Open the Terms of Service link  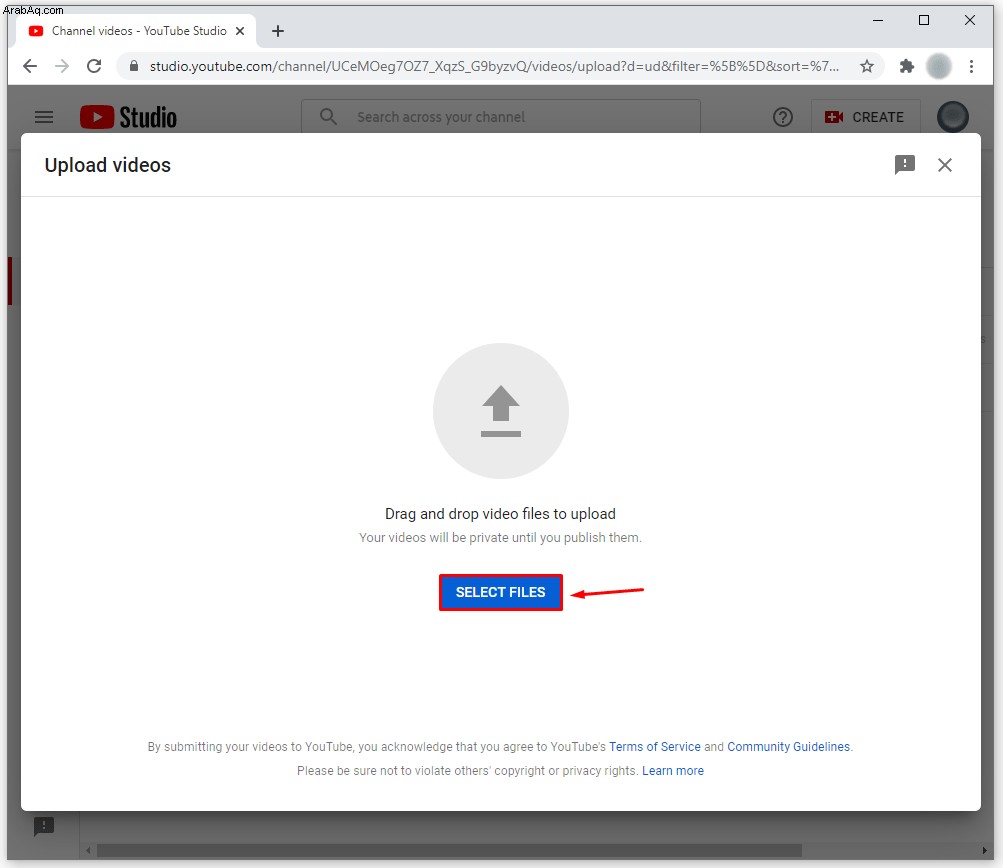(654, 746)
